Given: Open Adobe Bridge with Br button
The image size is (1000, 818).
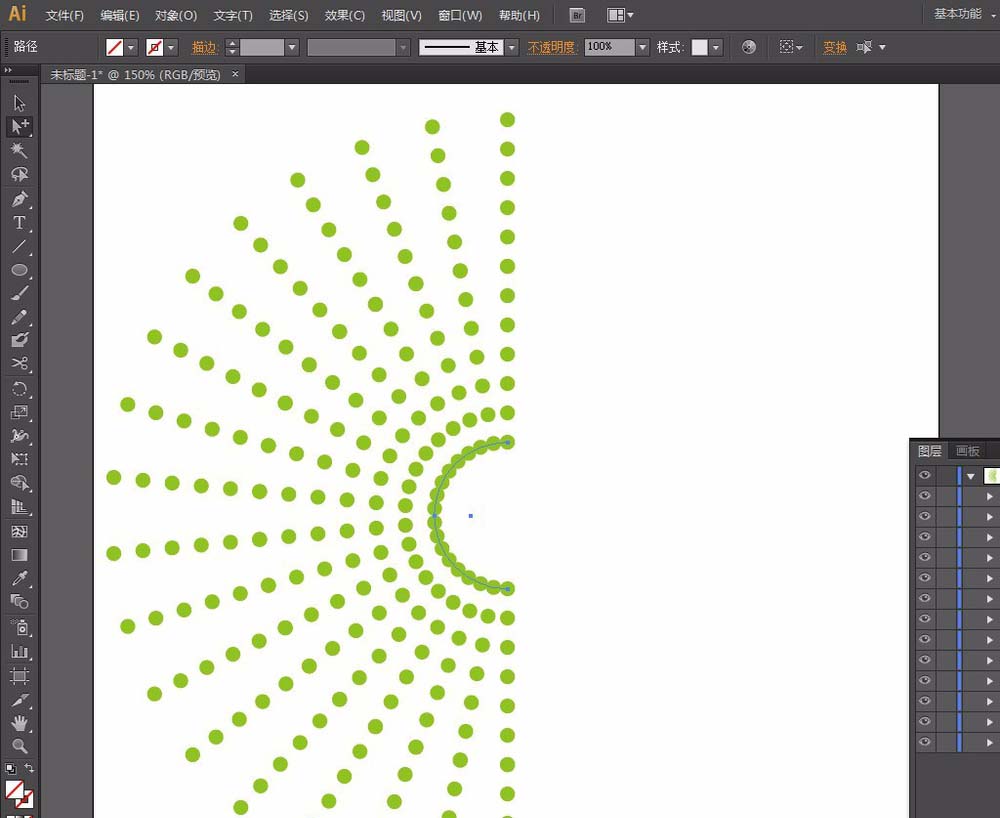Looking at the screenshot, I should 577,15.
